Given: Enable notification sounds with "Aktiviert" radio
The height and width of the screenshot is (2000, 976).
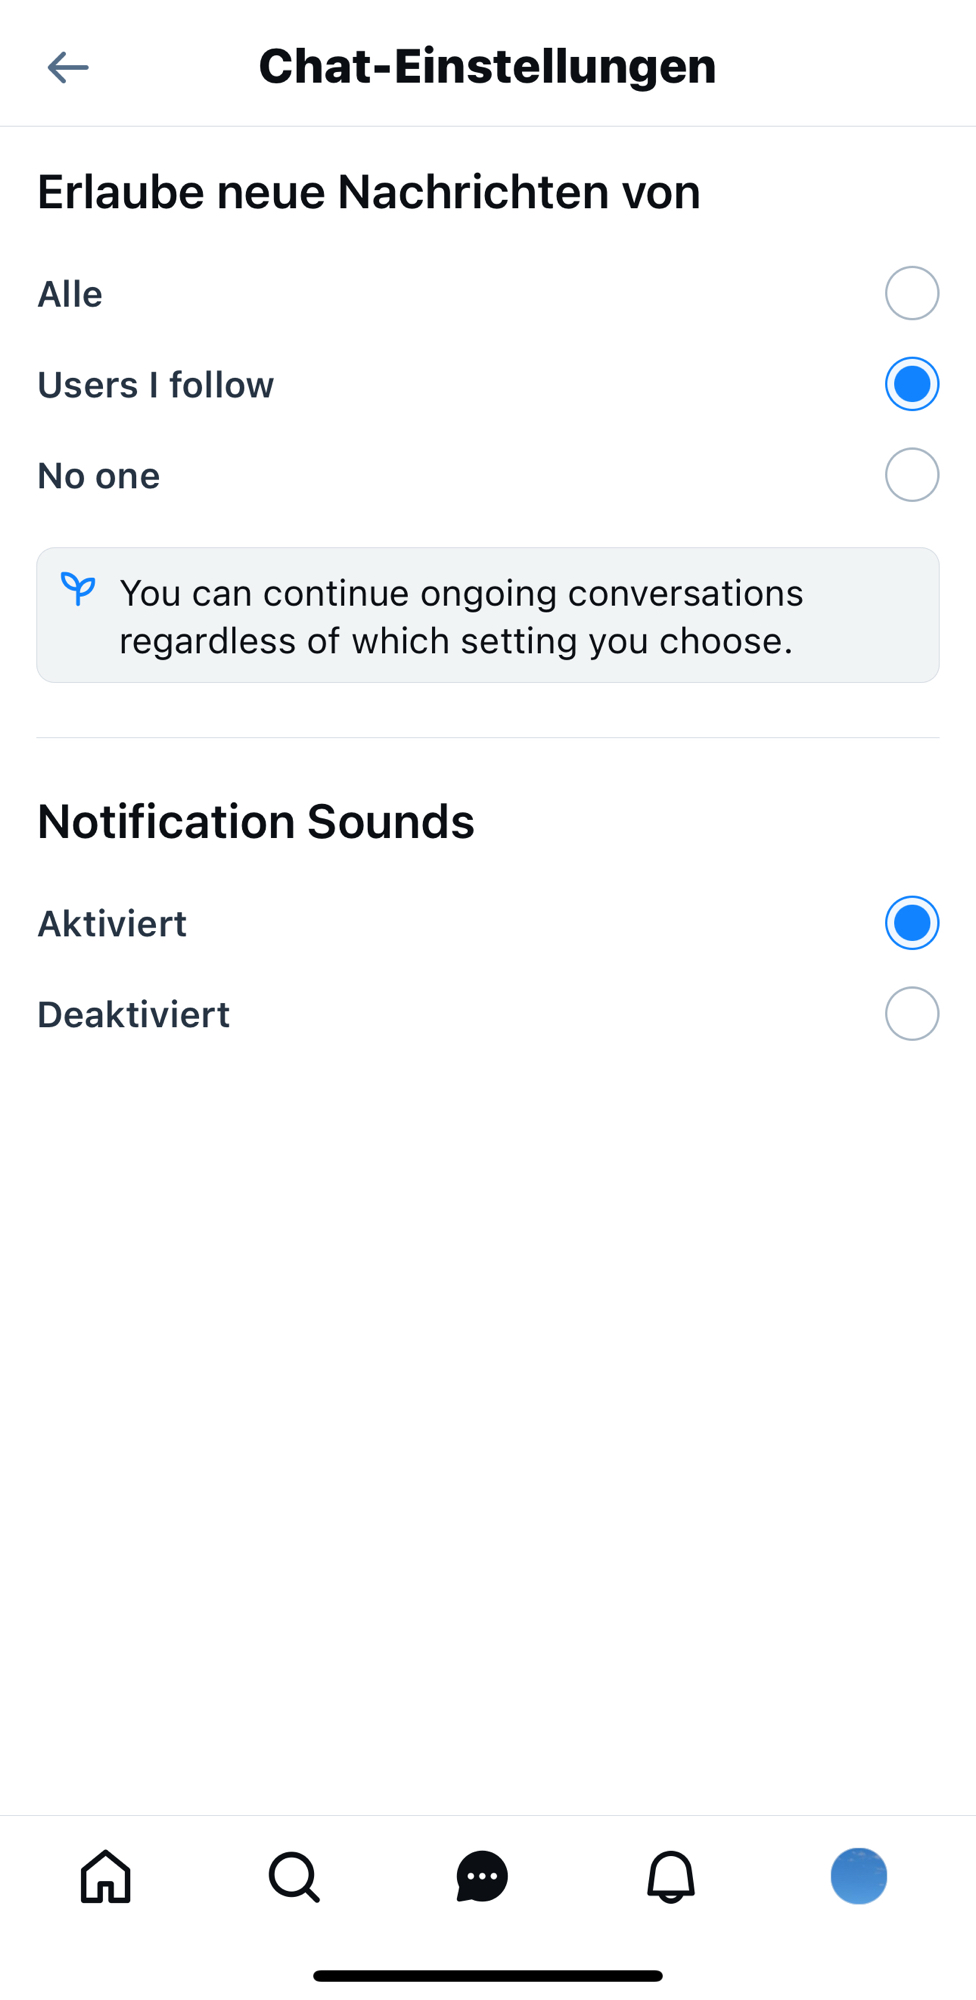Looking at the screenshot, I should tap(911, 923).
